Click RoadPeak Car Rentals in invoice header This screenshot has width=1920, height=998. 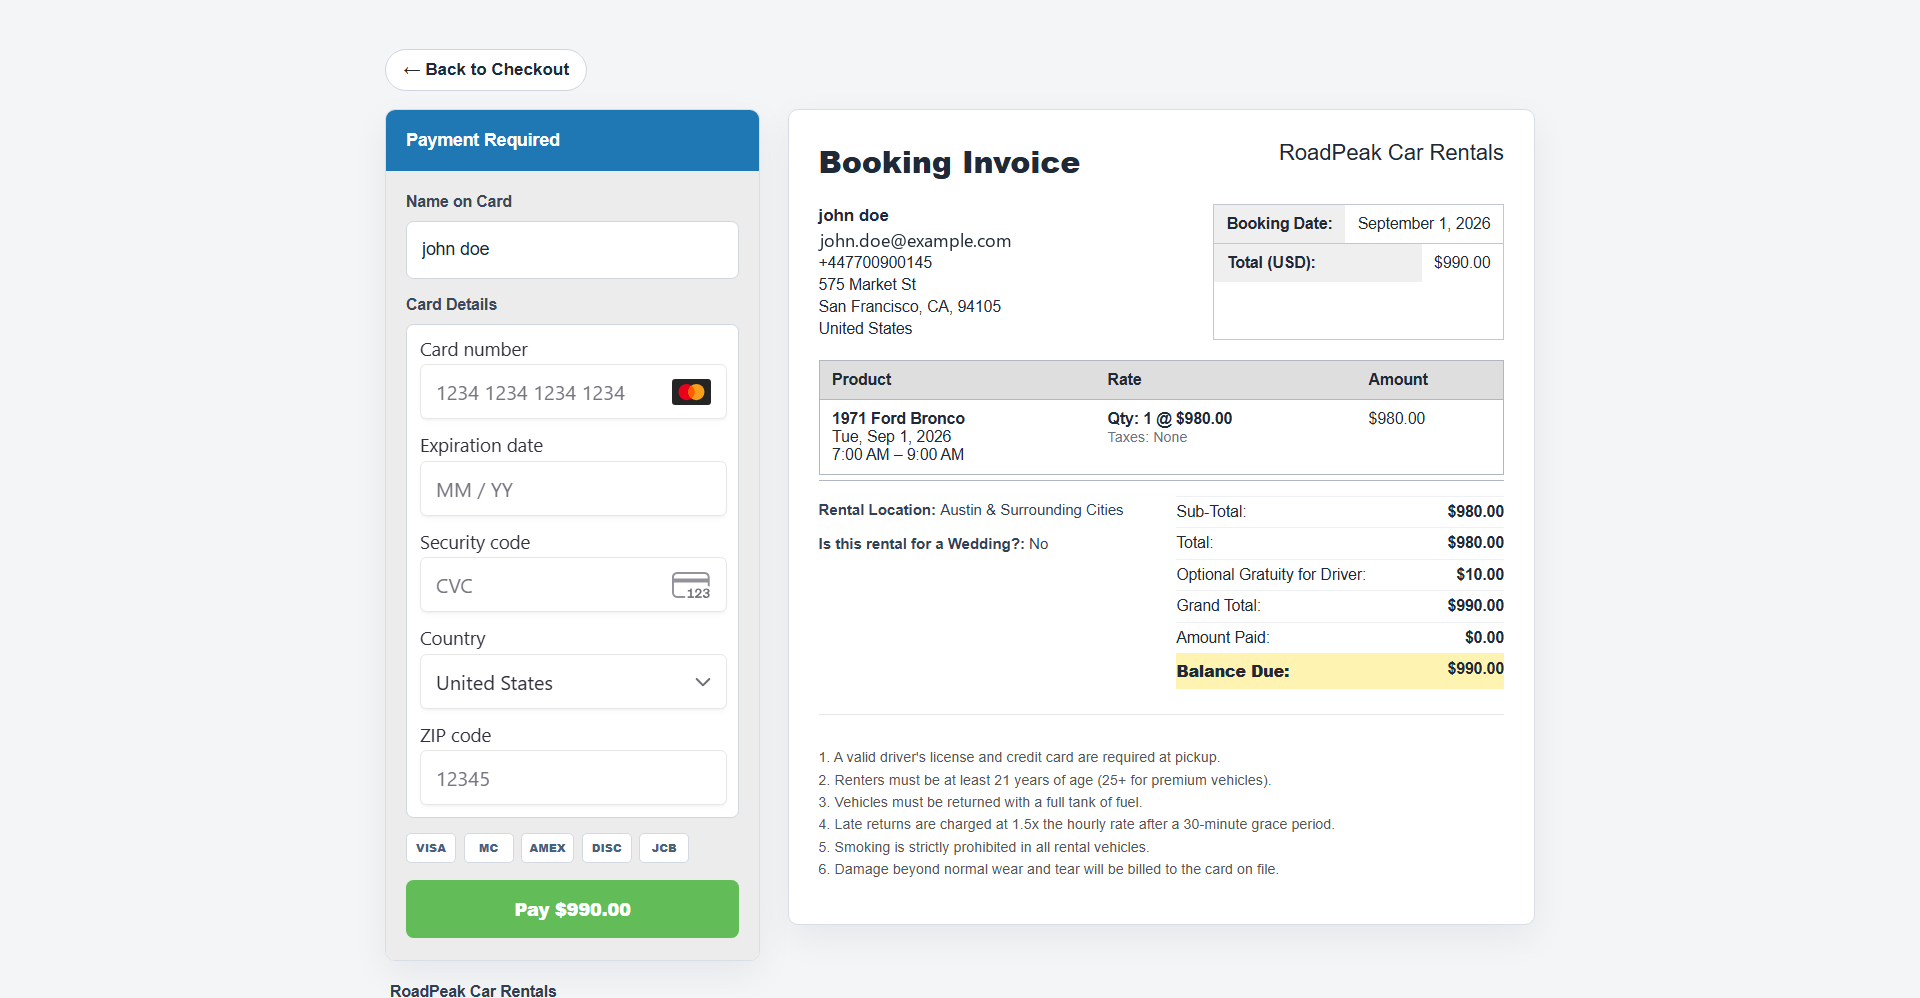pos(1391,153)
